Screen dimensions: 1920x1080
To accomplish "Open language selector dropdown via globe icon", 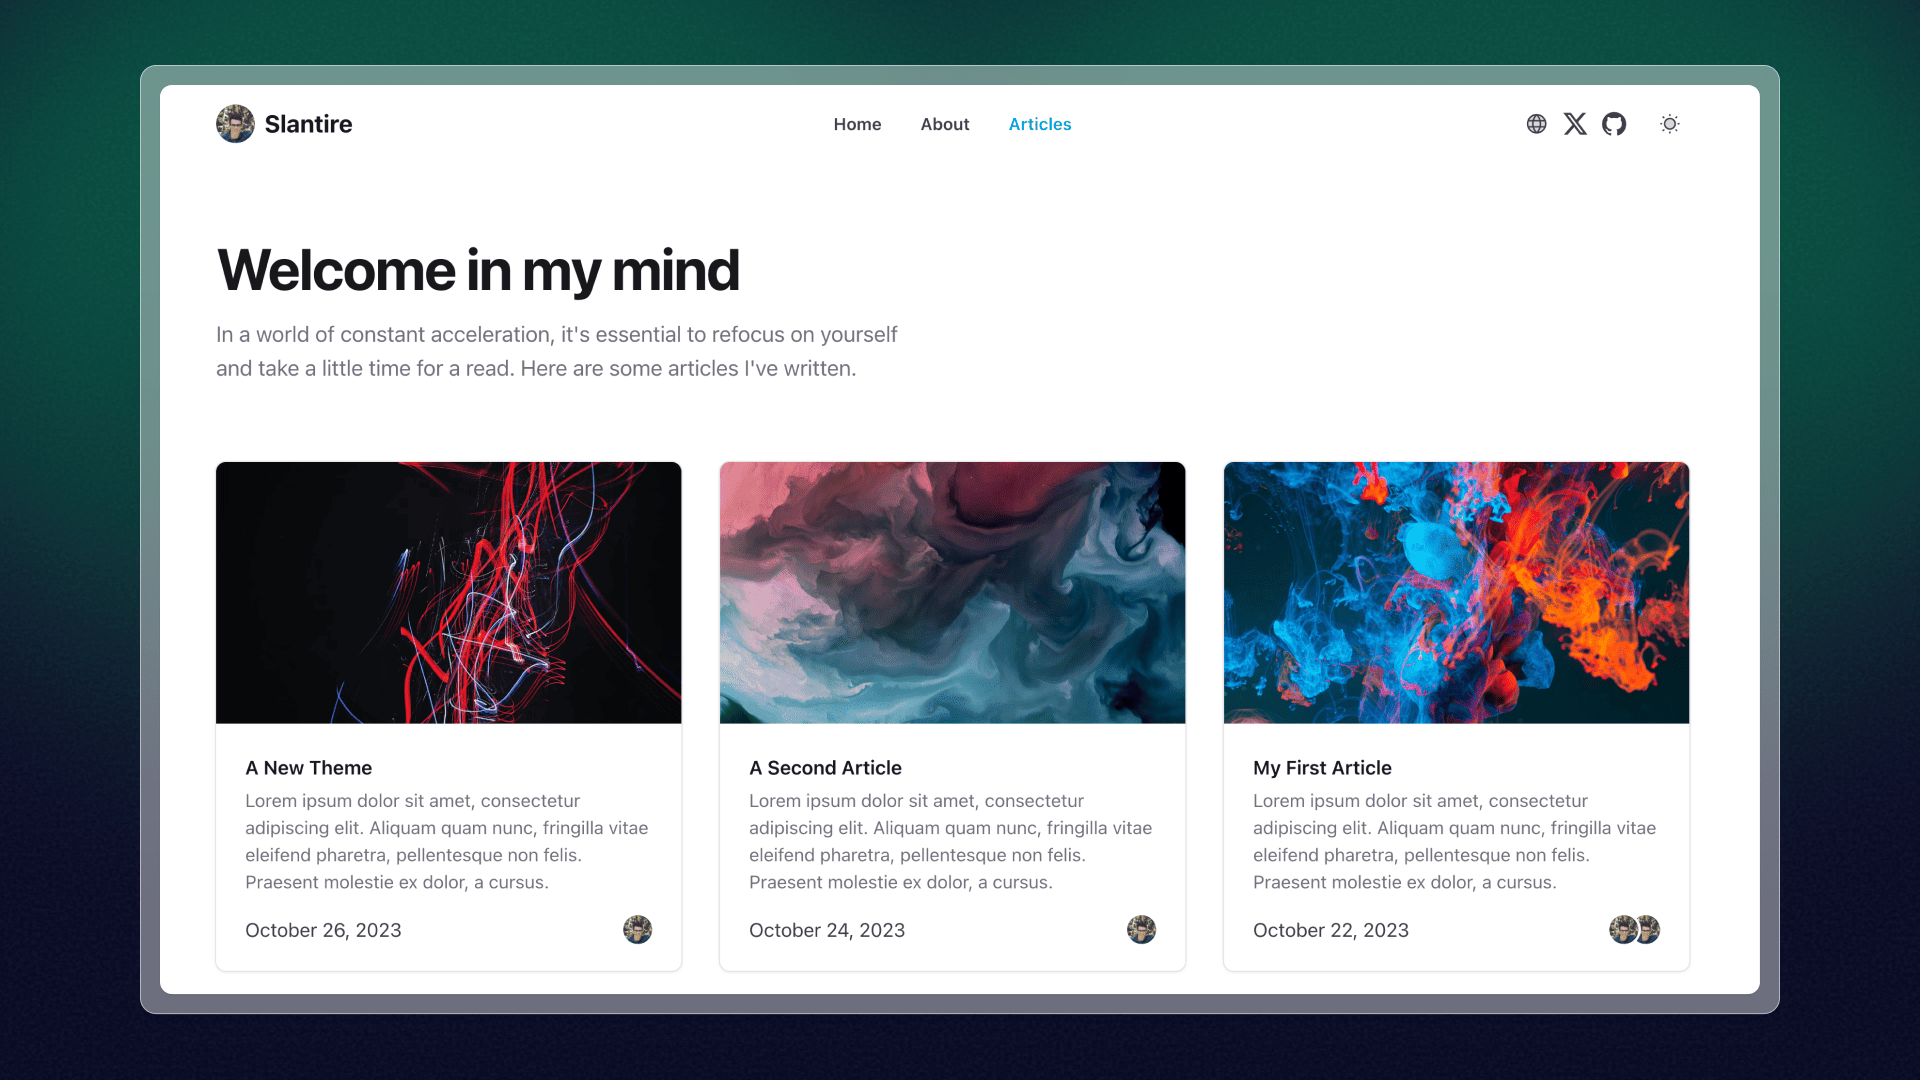I will click(1536, 124).
